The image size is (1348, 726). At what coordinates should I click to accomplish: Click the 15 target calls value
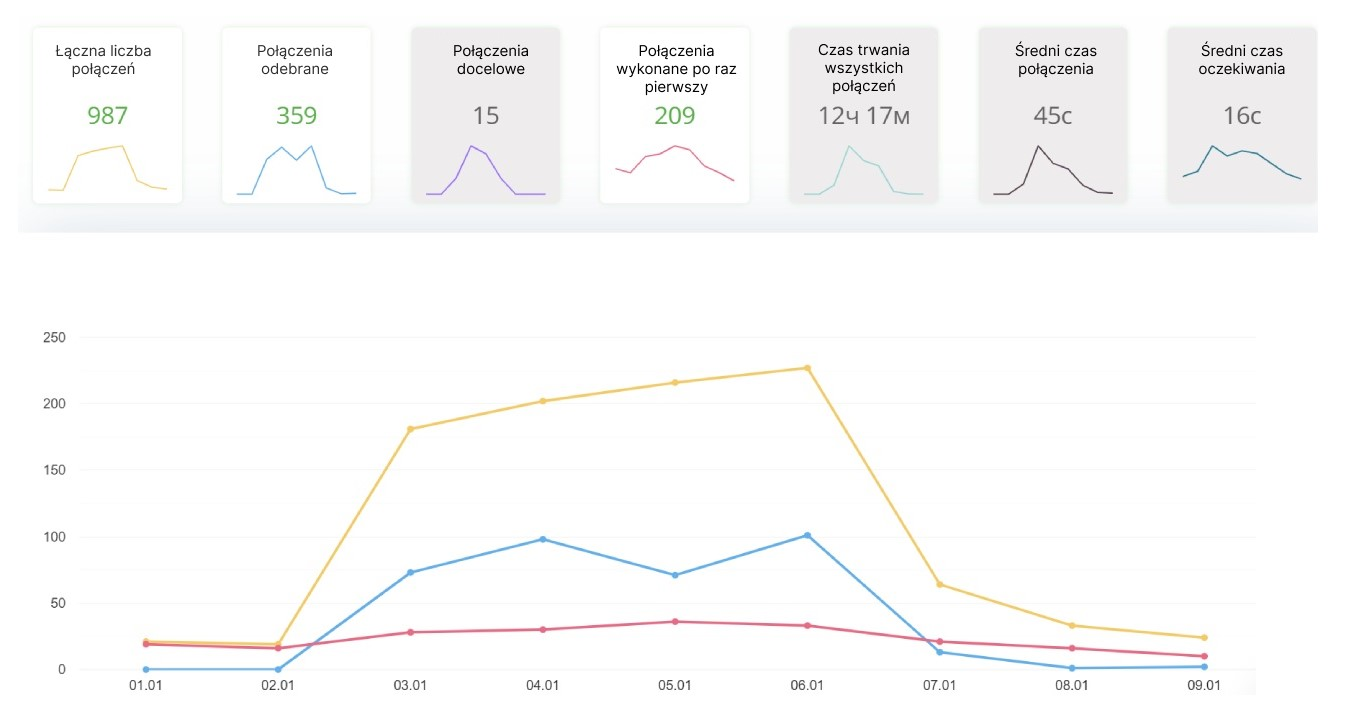pyautogui.click(x=486, y=116)
